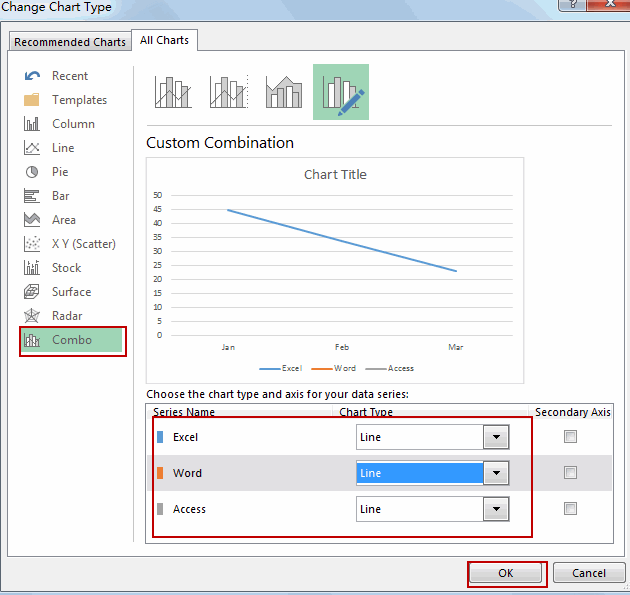Enable Secondary Axis for Excel series
The width and height of the screenshot is (630, 595).
570,436
